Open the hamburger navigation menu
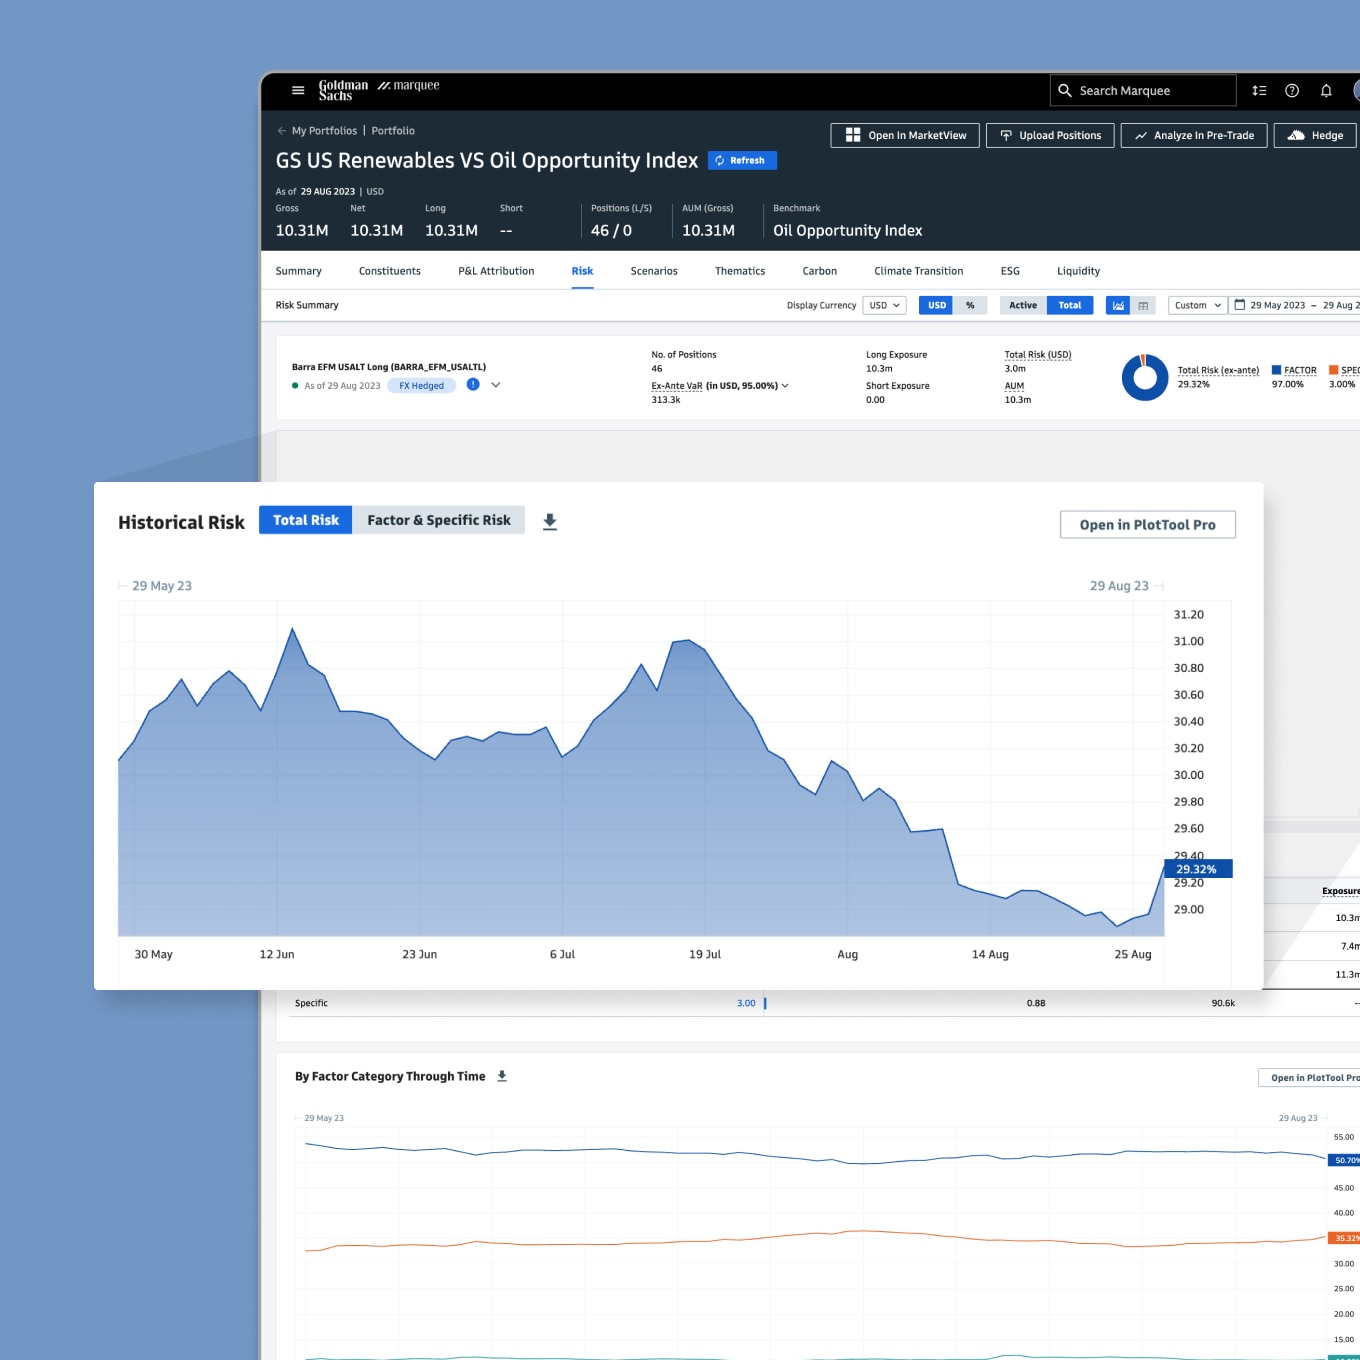Viewport: 1360px width, 1360px height. tap(298, 90)
